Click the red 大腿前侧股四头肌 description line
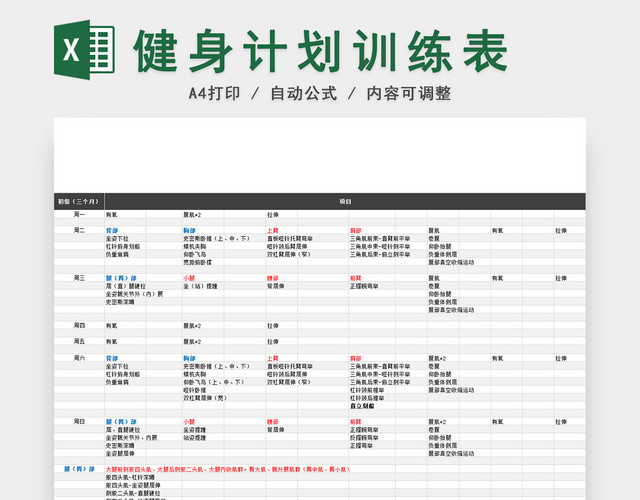The height and width of the screenshot is (500, 640). click(228, 470)
